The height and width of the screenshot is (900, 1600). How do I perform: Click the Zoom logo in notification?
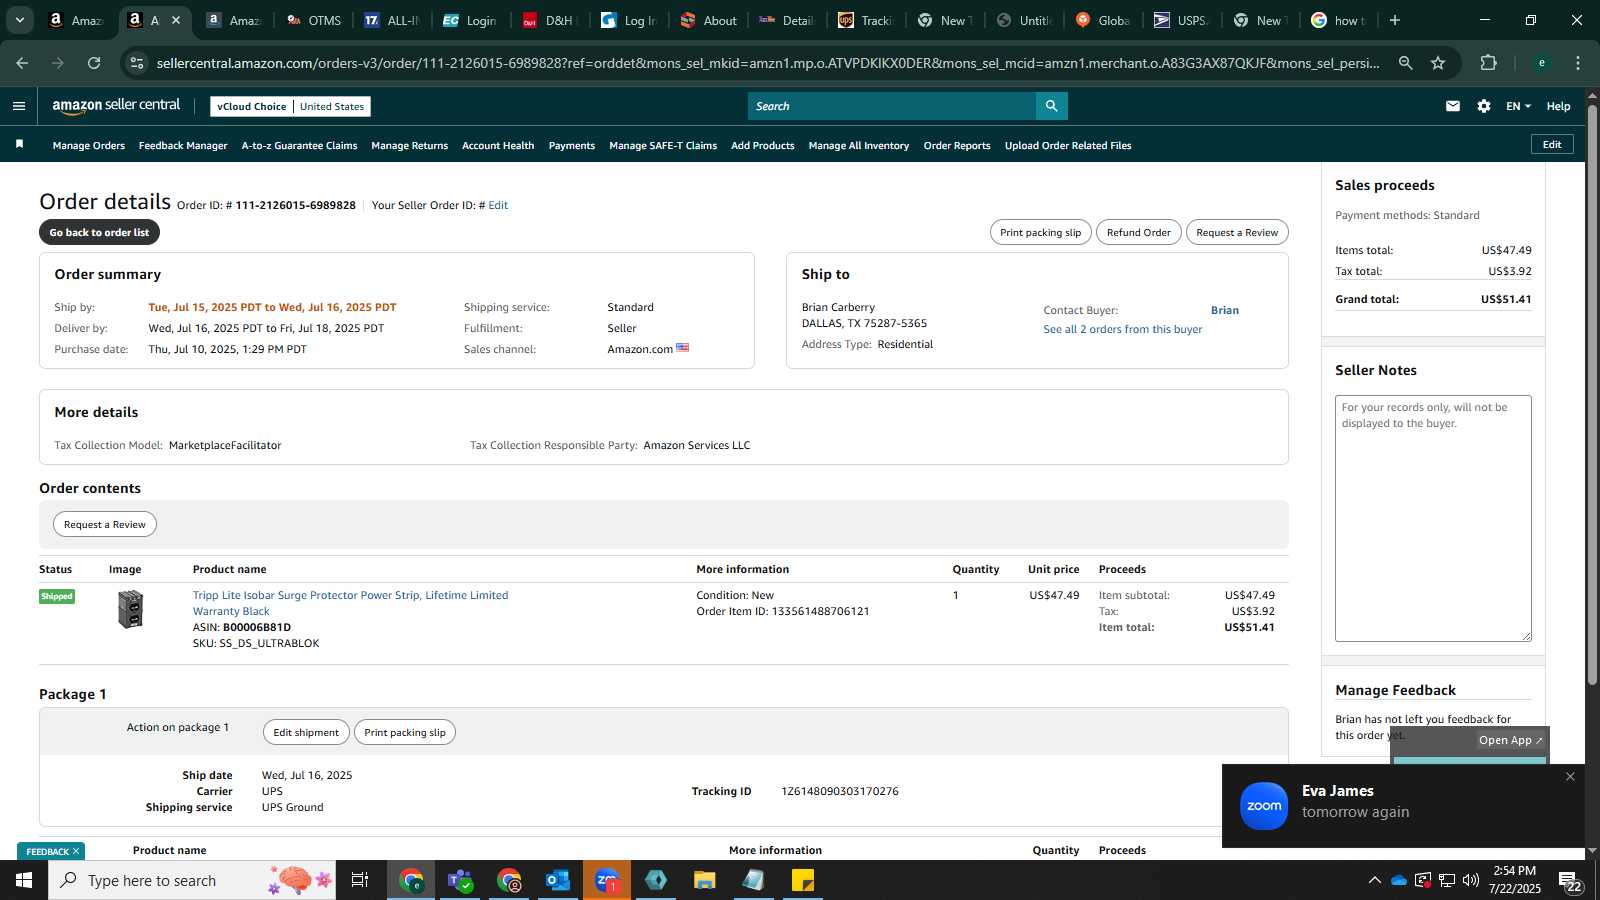1264,806
